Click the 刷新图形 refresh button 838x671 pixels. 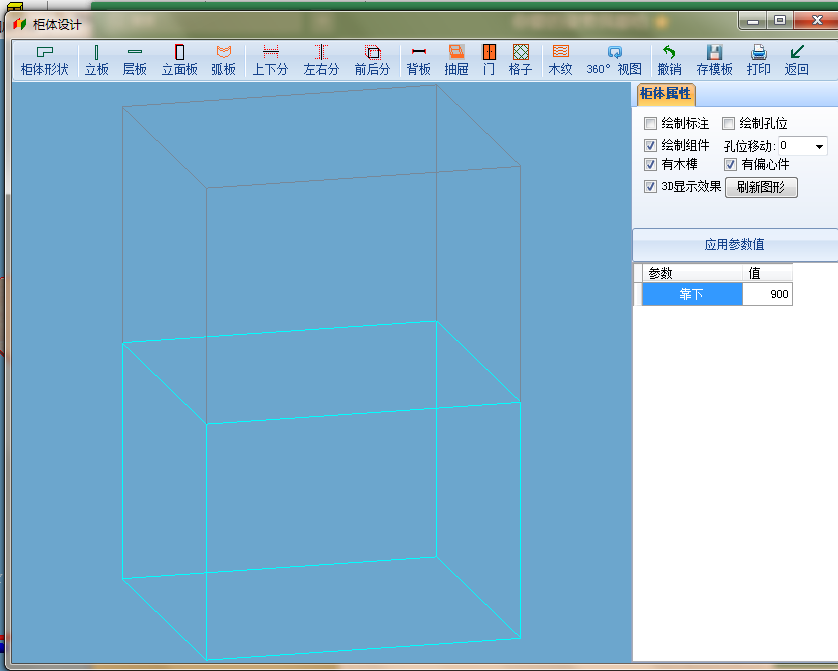click(x=761, y=188)
